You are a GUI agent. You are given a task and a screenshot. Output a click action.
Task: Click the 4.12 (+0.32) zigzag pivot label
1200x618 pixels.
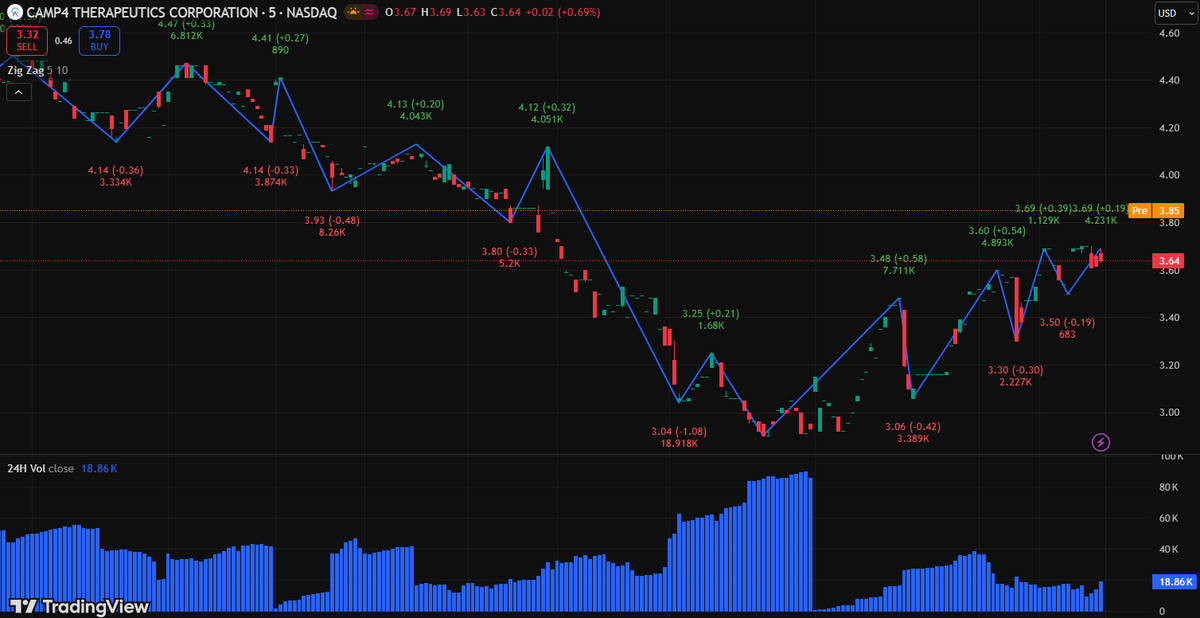(x=547, y=107)
